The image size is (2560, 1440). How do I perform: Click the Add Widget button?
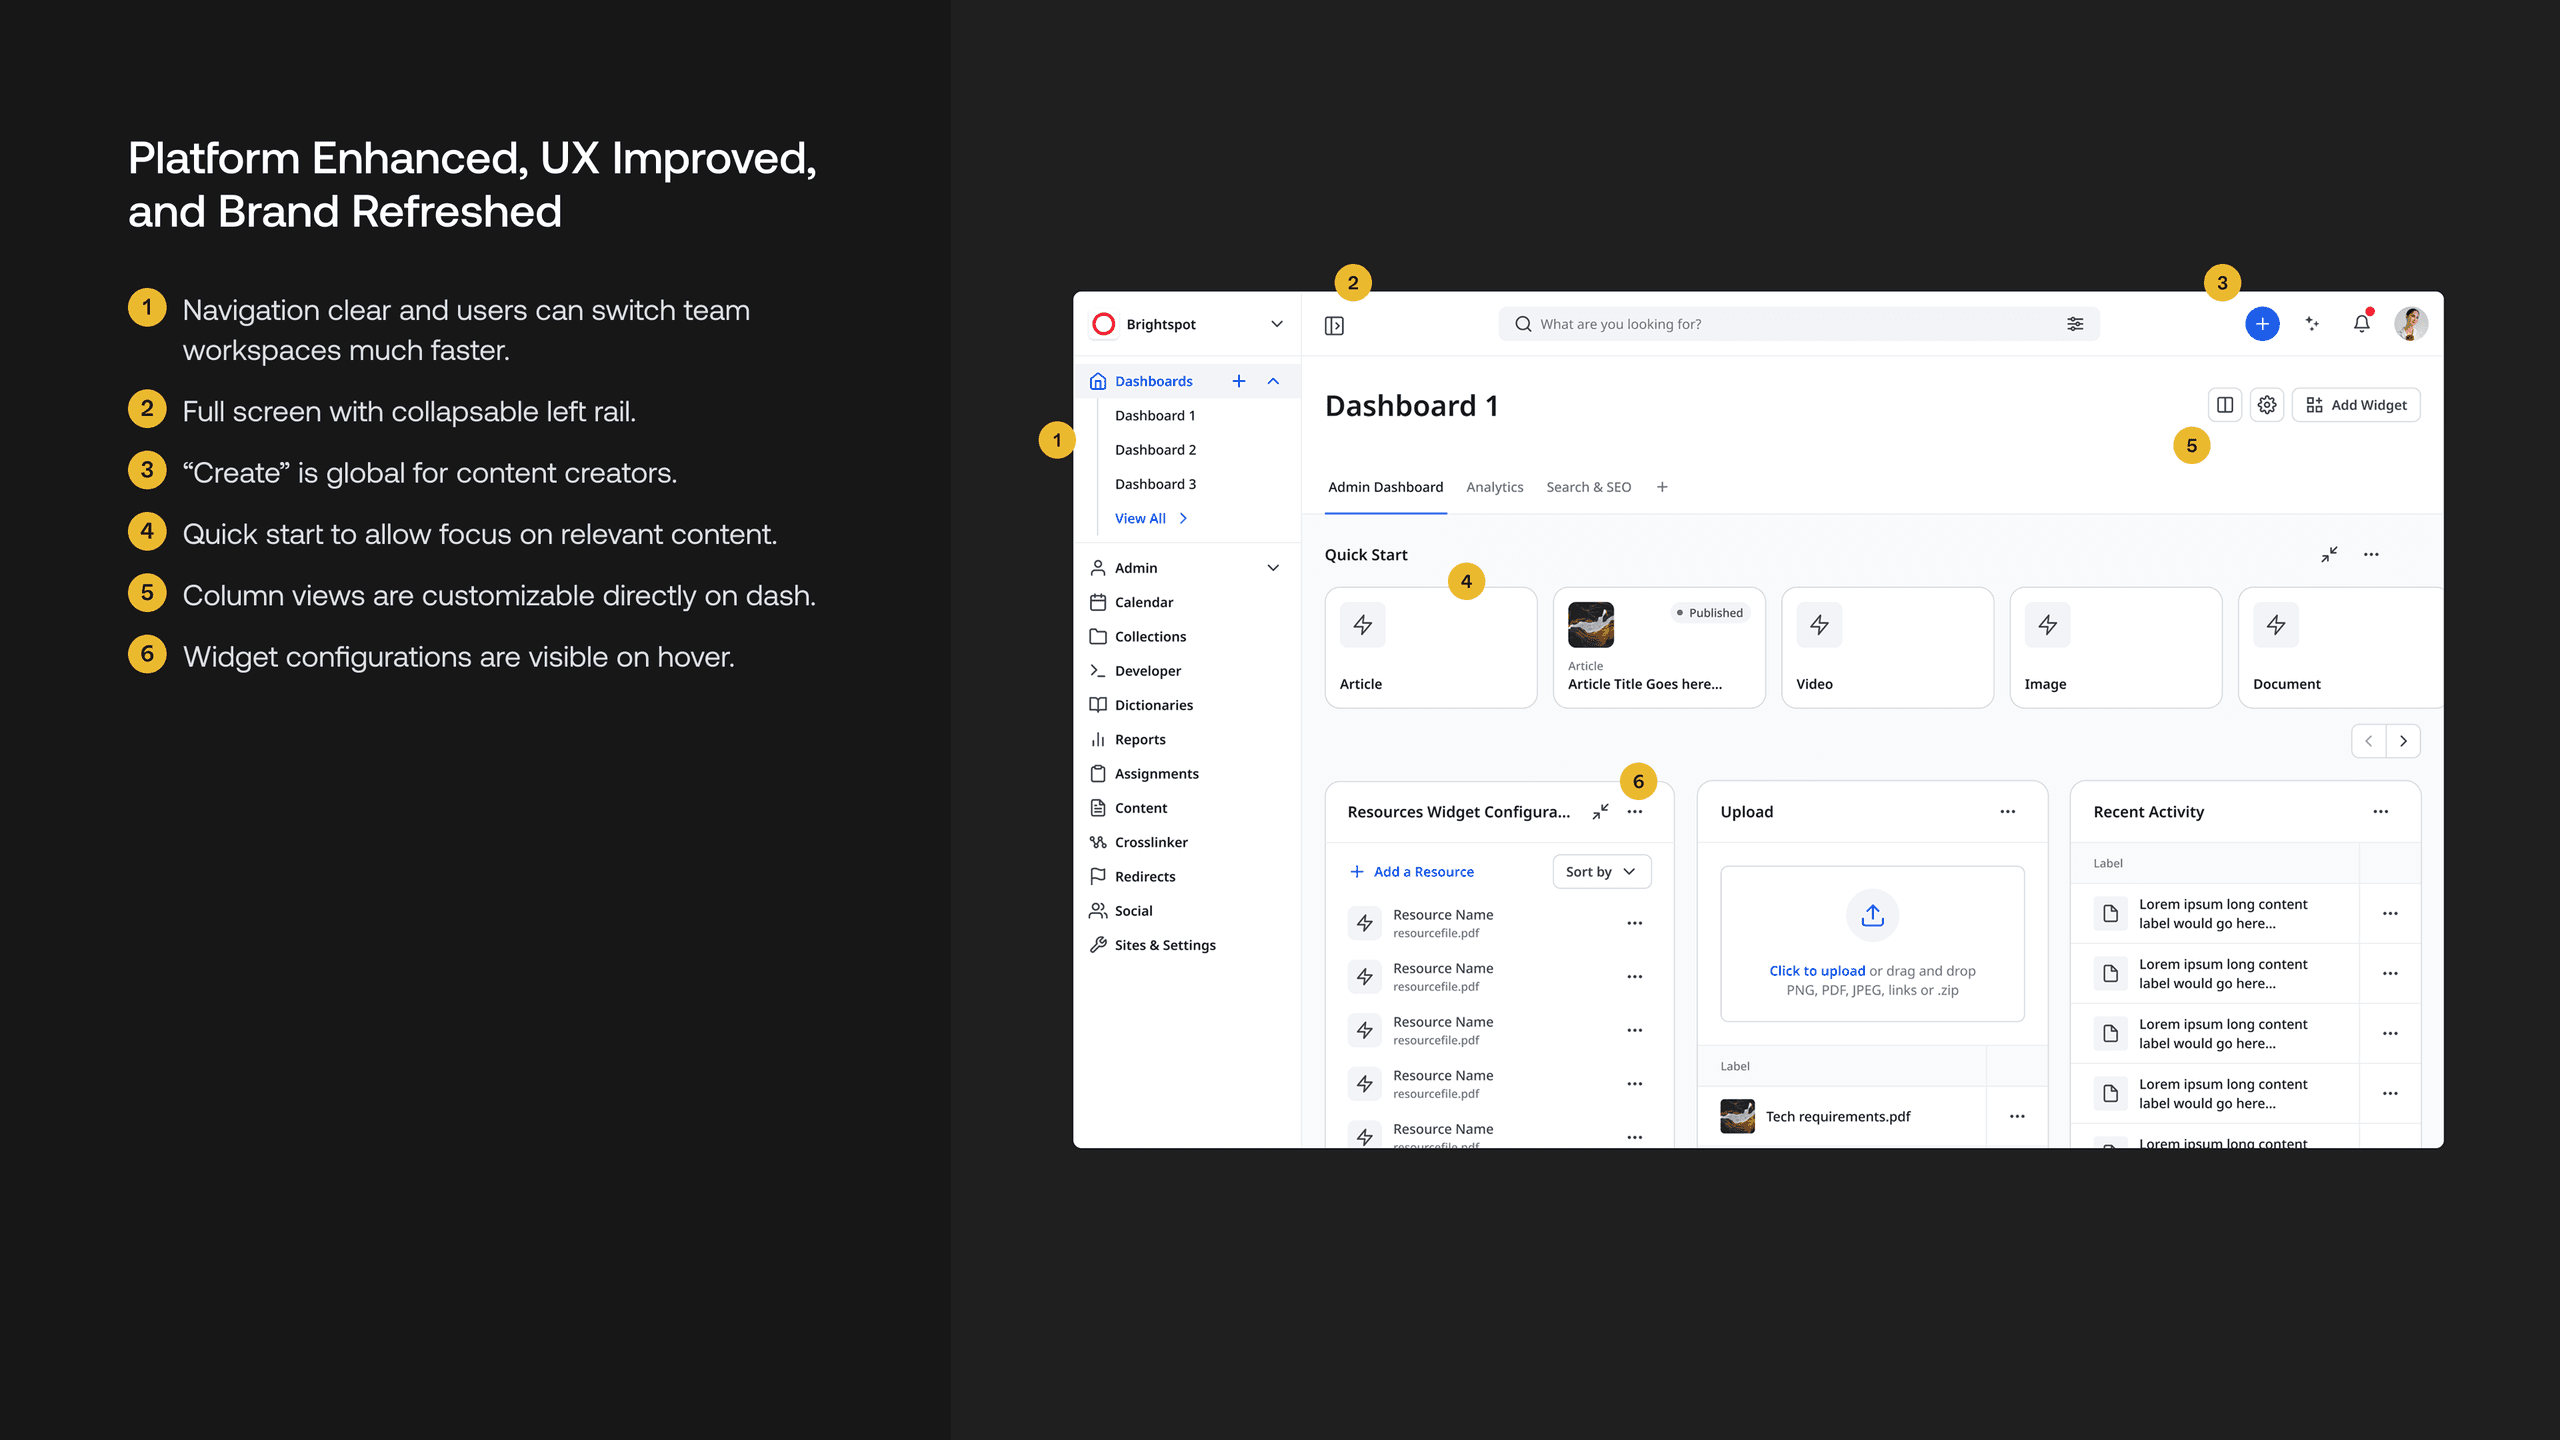pos(2356,405)
